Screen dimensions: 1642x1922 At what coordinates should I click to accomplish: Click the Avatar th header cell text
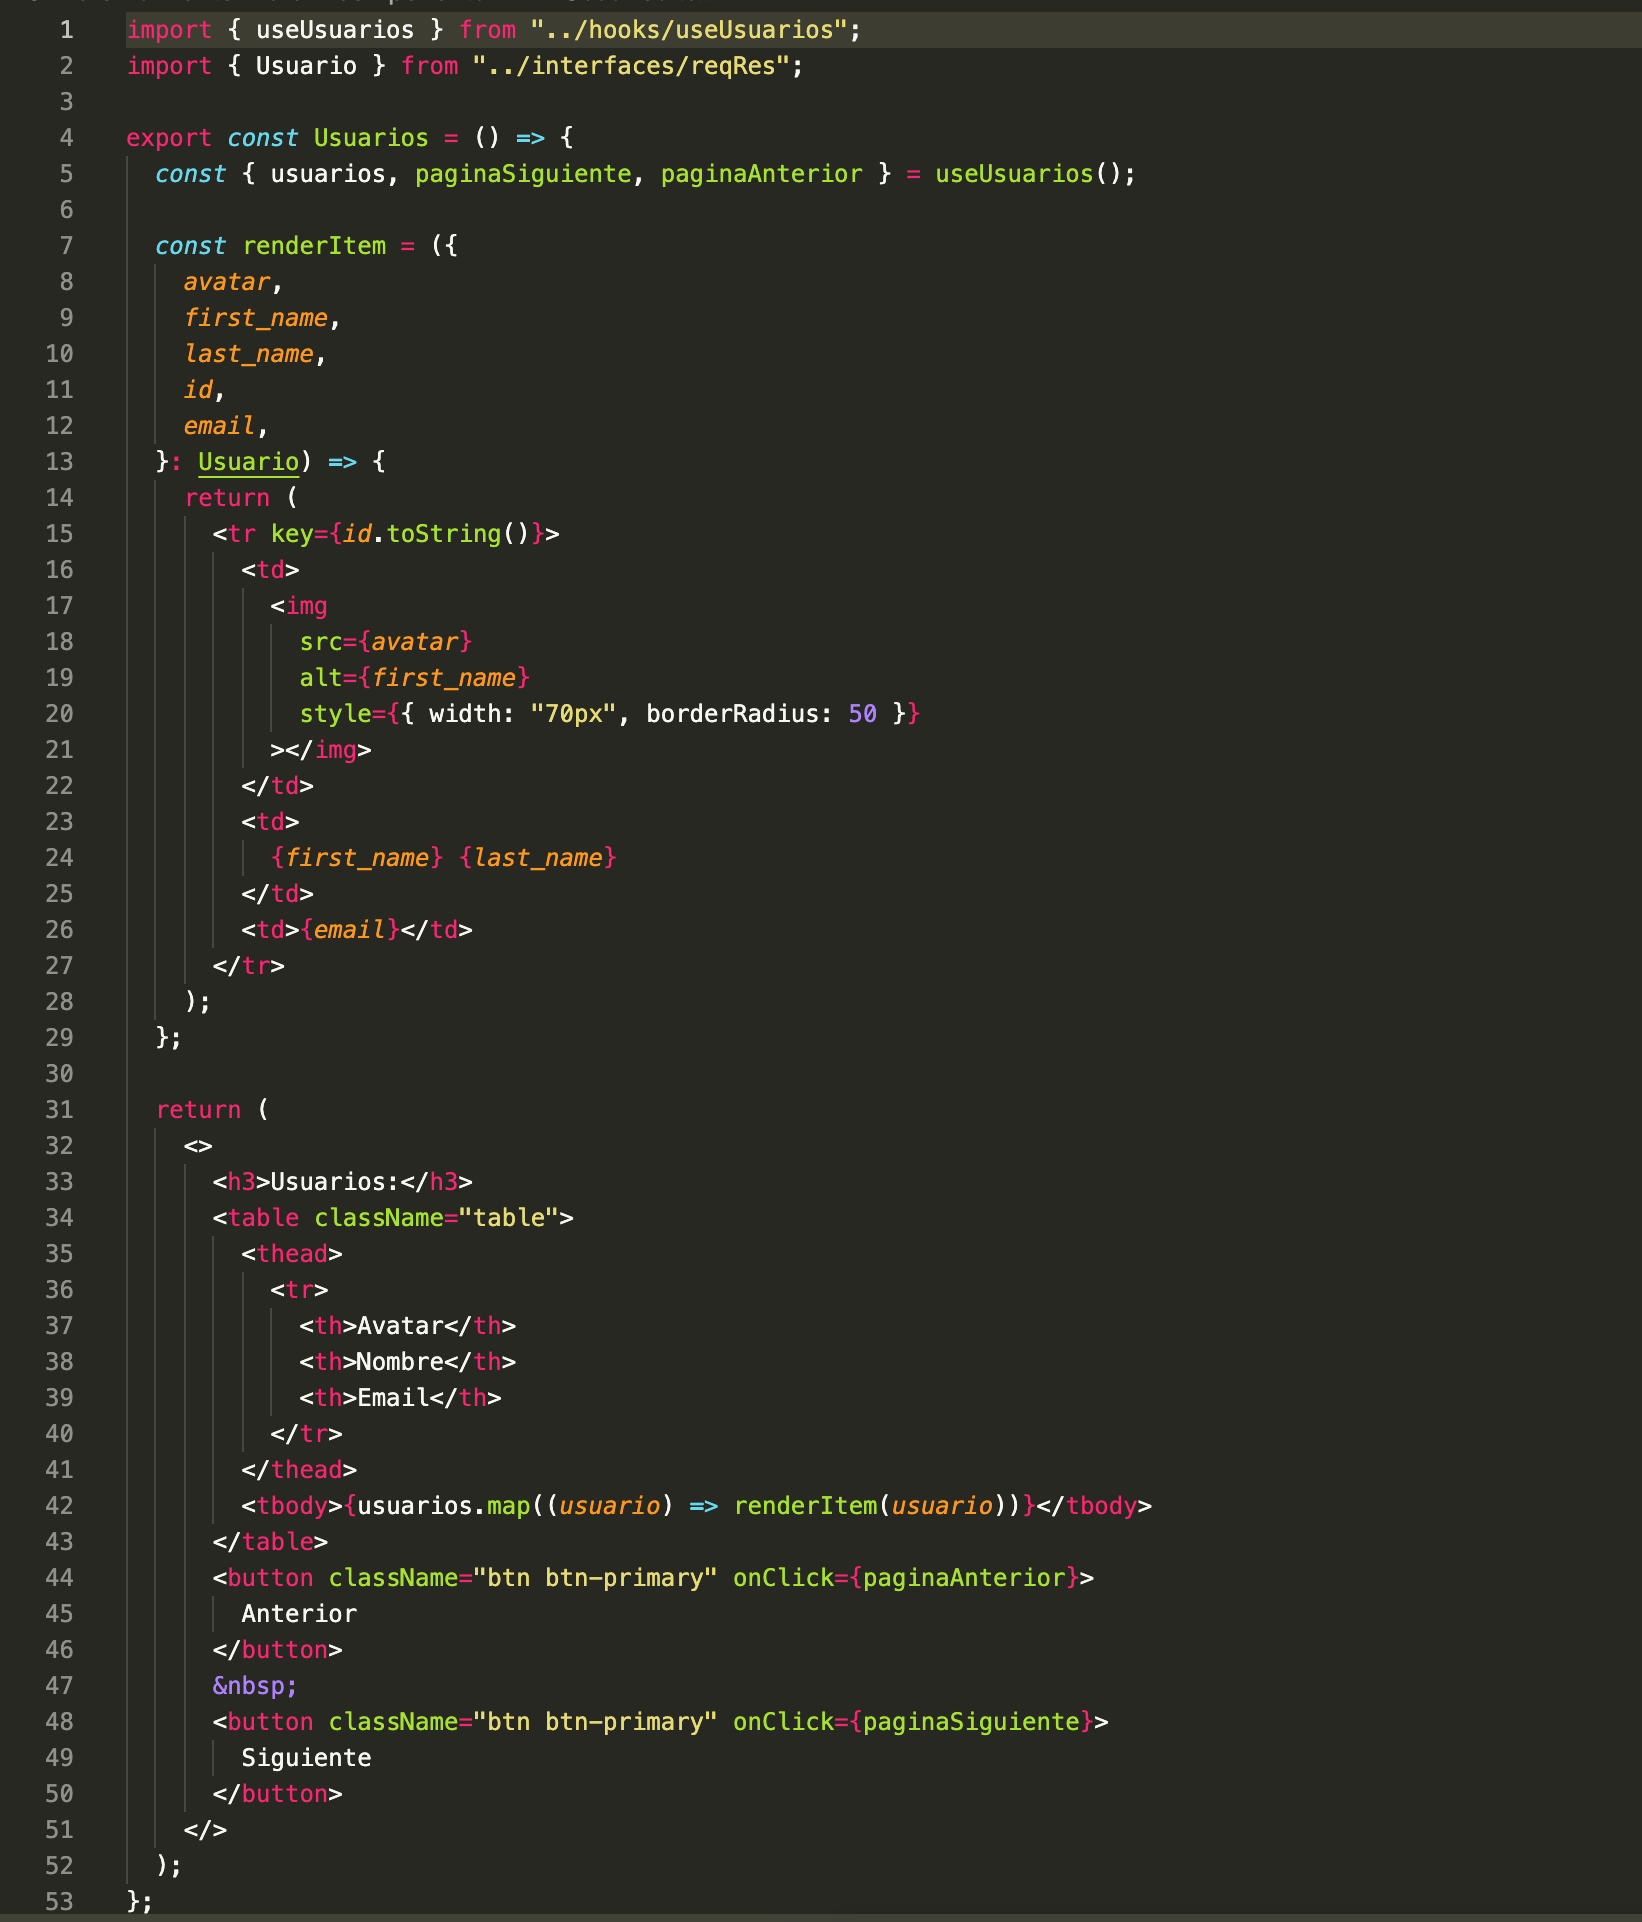(x=400, y=1326)
